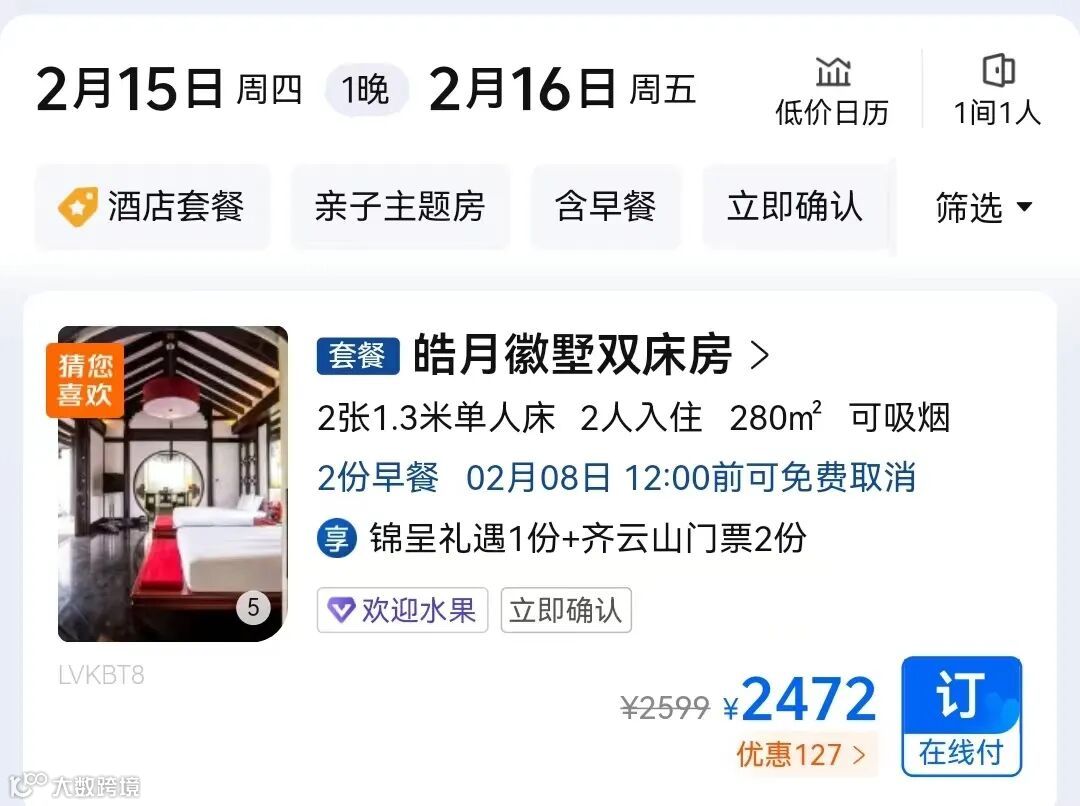The image size is (1080, 806).
Task: Toggle the 亲子主题房 filter chip
Action: click(x=400, y=207)
